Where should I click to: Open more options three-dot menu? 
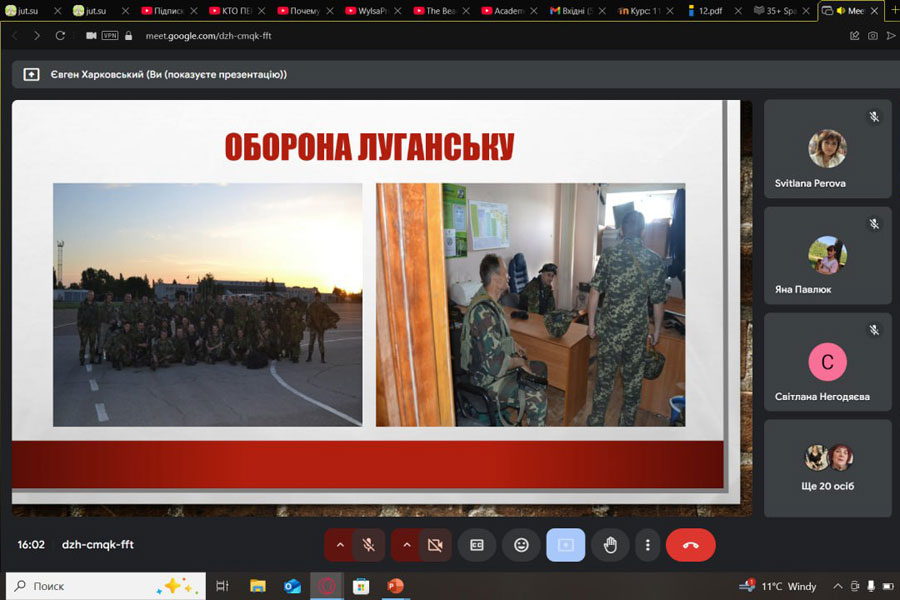click(x=647, y=545)
